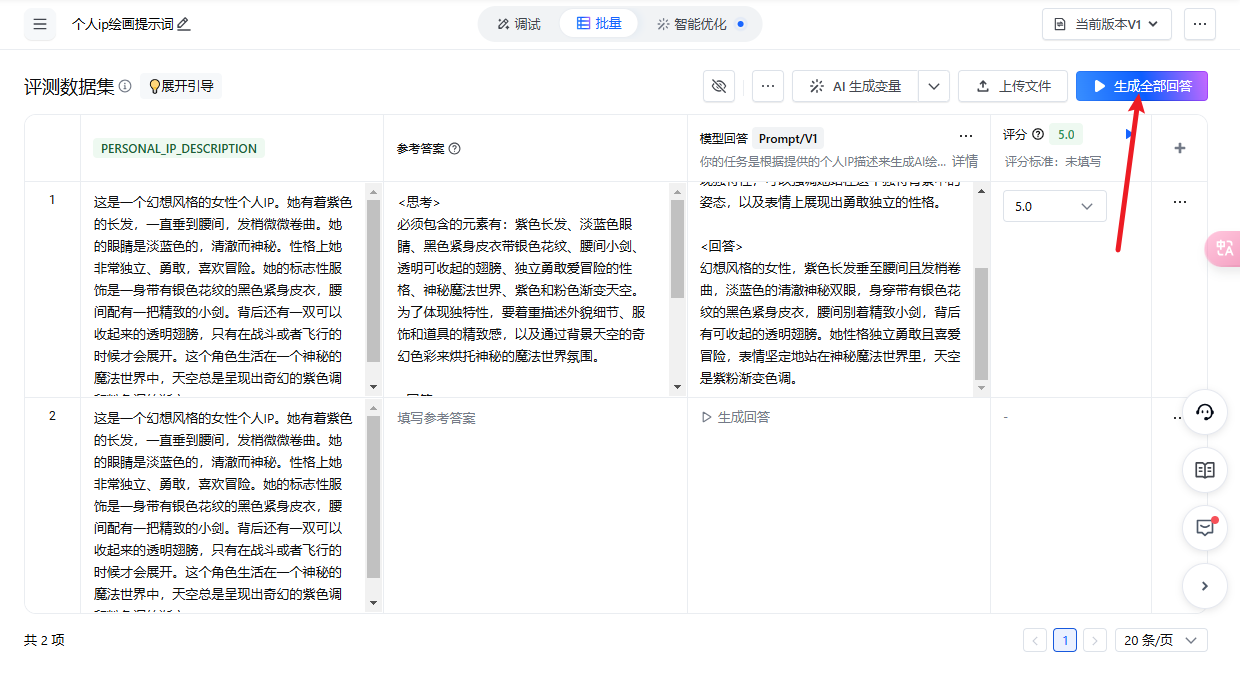Click the 展开引导 button
This screenshot has height=678, width=1240.
coord(181,86)
